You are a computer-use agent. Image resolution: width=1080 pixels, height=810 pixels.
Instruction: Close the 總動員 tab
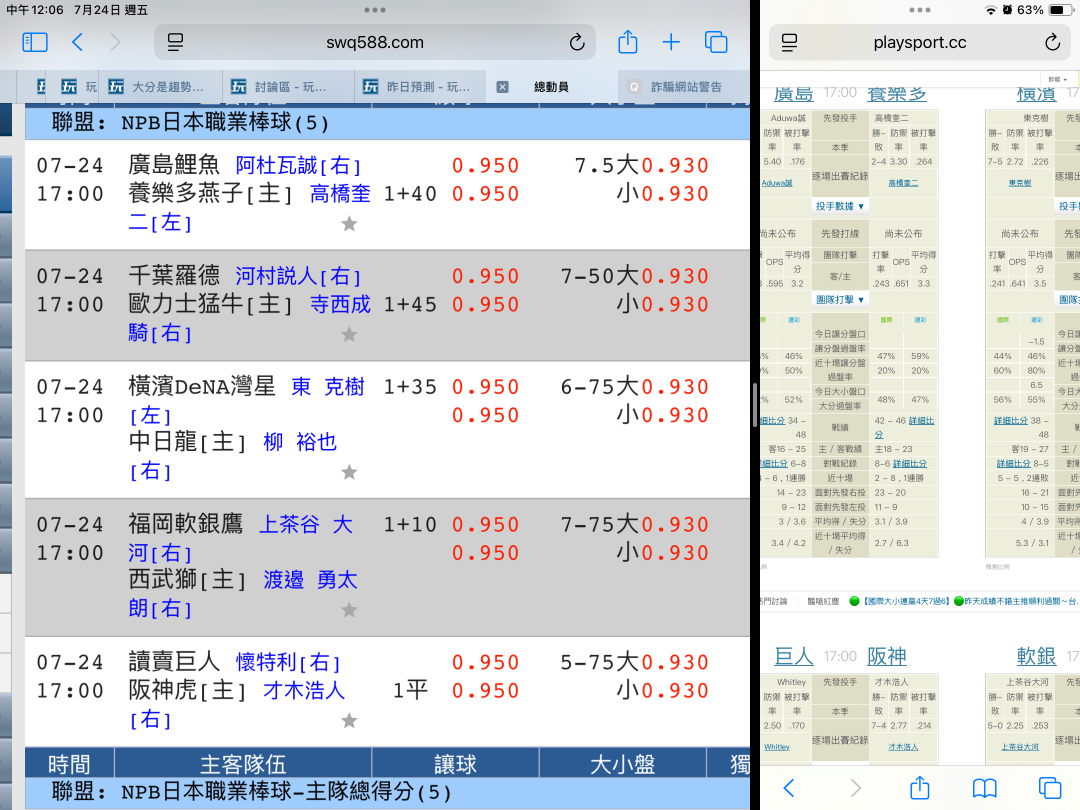coord(503,87)
